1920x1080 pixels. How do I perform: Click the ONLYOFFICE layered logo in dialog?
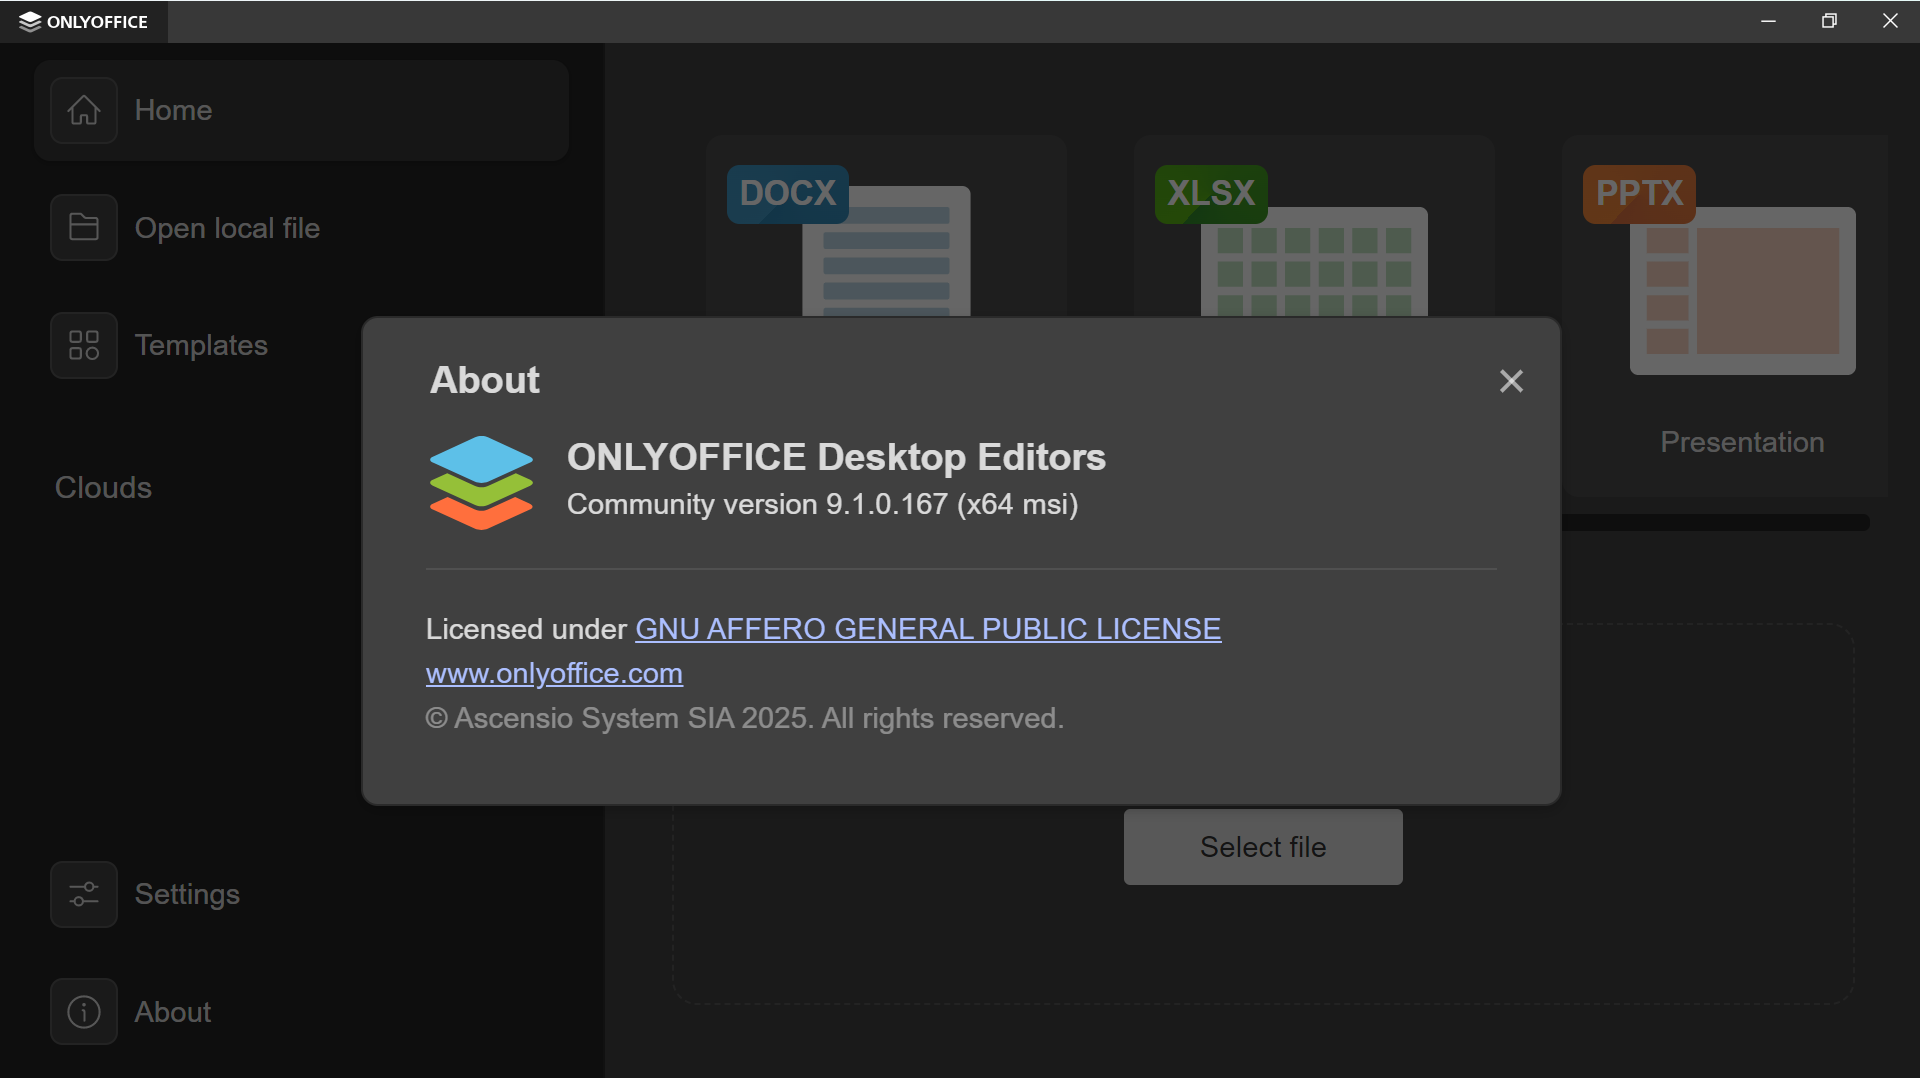[481, 482]
